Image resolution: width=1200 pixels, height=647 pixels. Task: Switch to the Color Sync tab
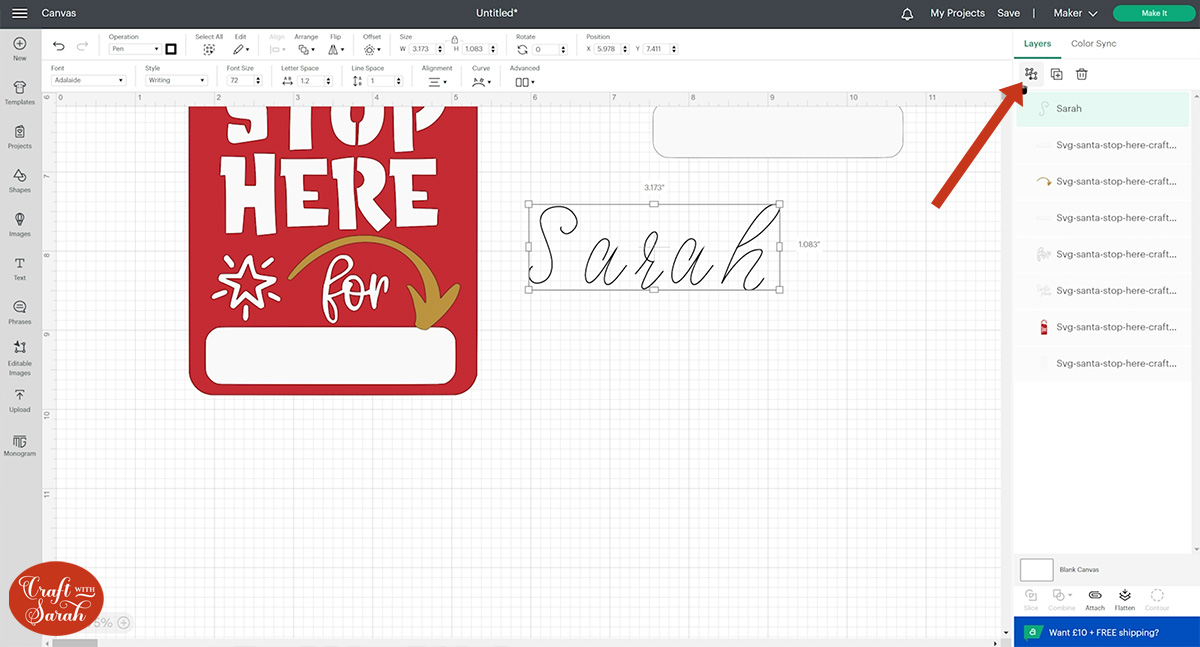(1093, 44)
